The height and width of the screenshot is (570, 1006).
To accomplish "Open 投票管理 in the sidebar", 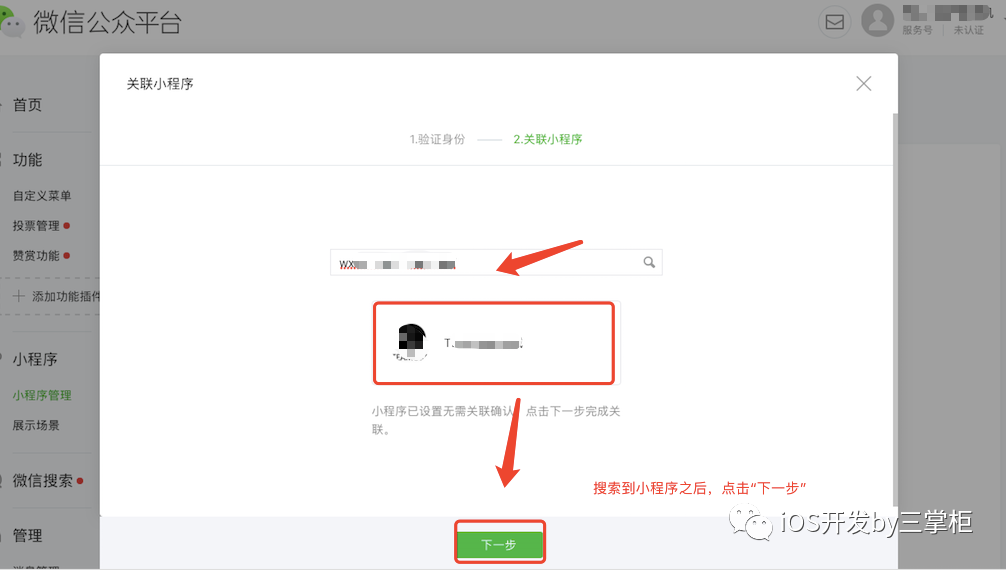I will tap(37, 226).
